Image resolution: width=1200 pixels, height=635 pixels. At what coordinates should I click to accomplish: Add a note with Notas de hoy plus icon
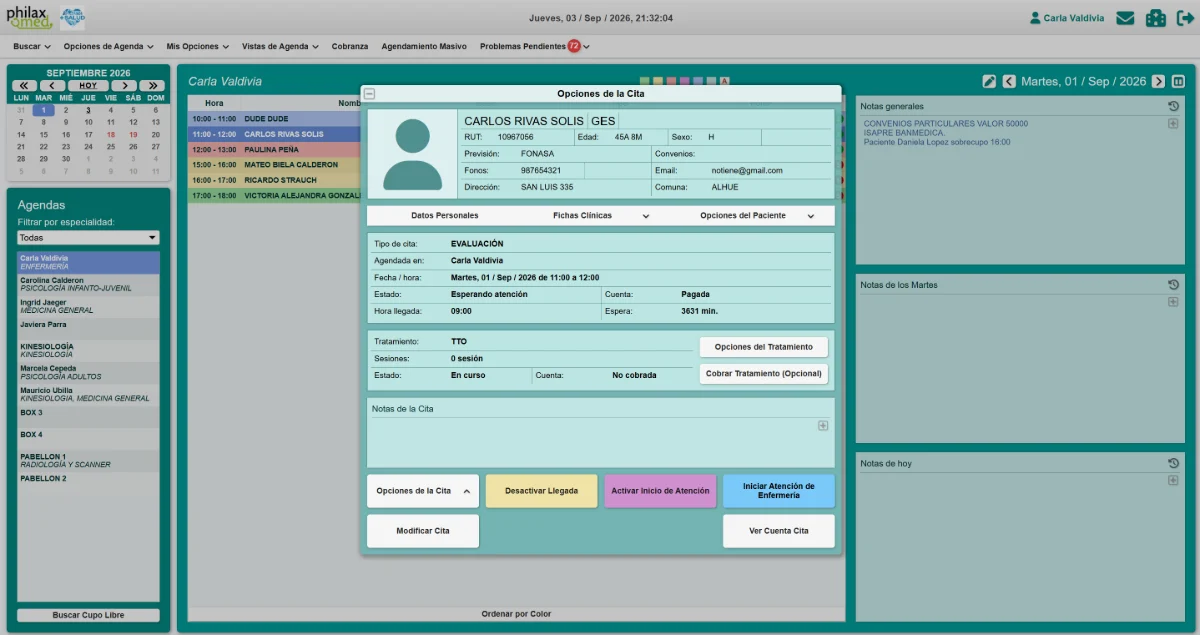click(1173, 481)
